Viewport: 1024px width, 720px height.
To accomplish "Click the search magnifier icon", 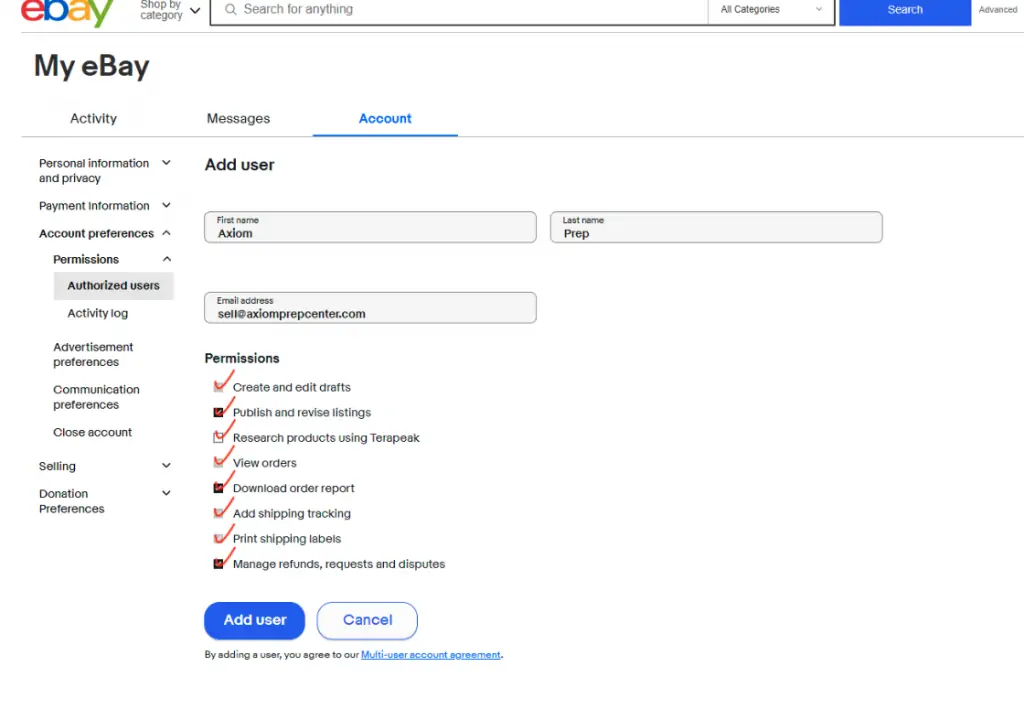I will 231,10.
